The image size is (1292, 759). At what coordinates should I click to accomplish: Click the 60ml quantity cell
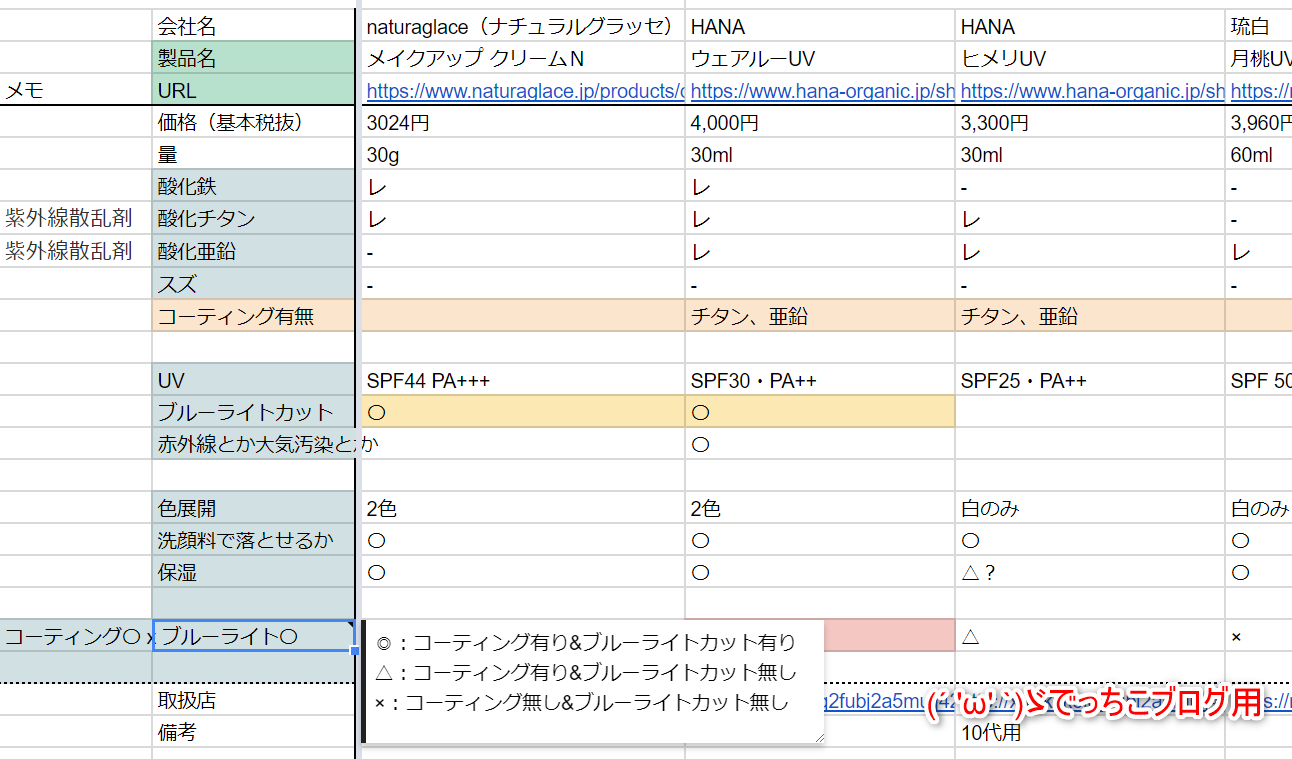click(1259, 155)
